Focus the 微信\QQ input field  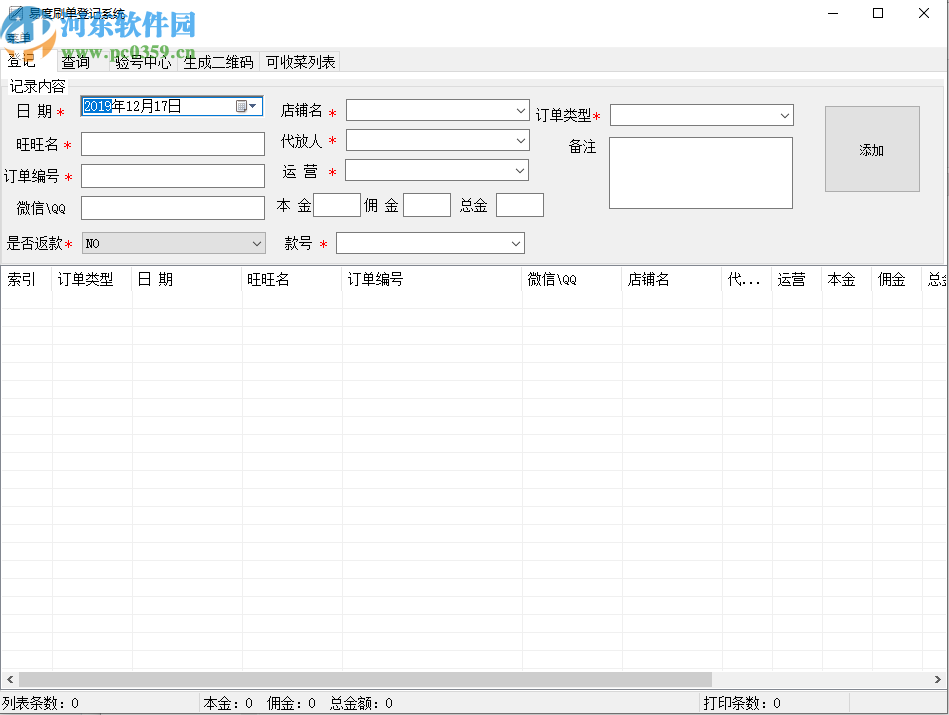[x=173, y=208]
